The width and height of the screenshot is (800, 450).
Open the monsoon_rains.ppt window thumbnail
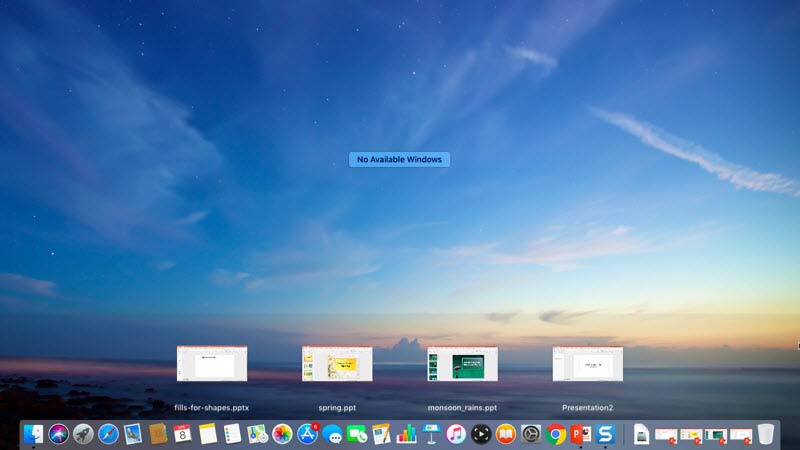(462, 364)
